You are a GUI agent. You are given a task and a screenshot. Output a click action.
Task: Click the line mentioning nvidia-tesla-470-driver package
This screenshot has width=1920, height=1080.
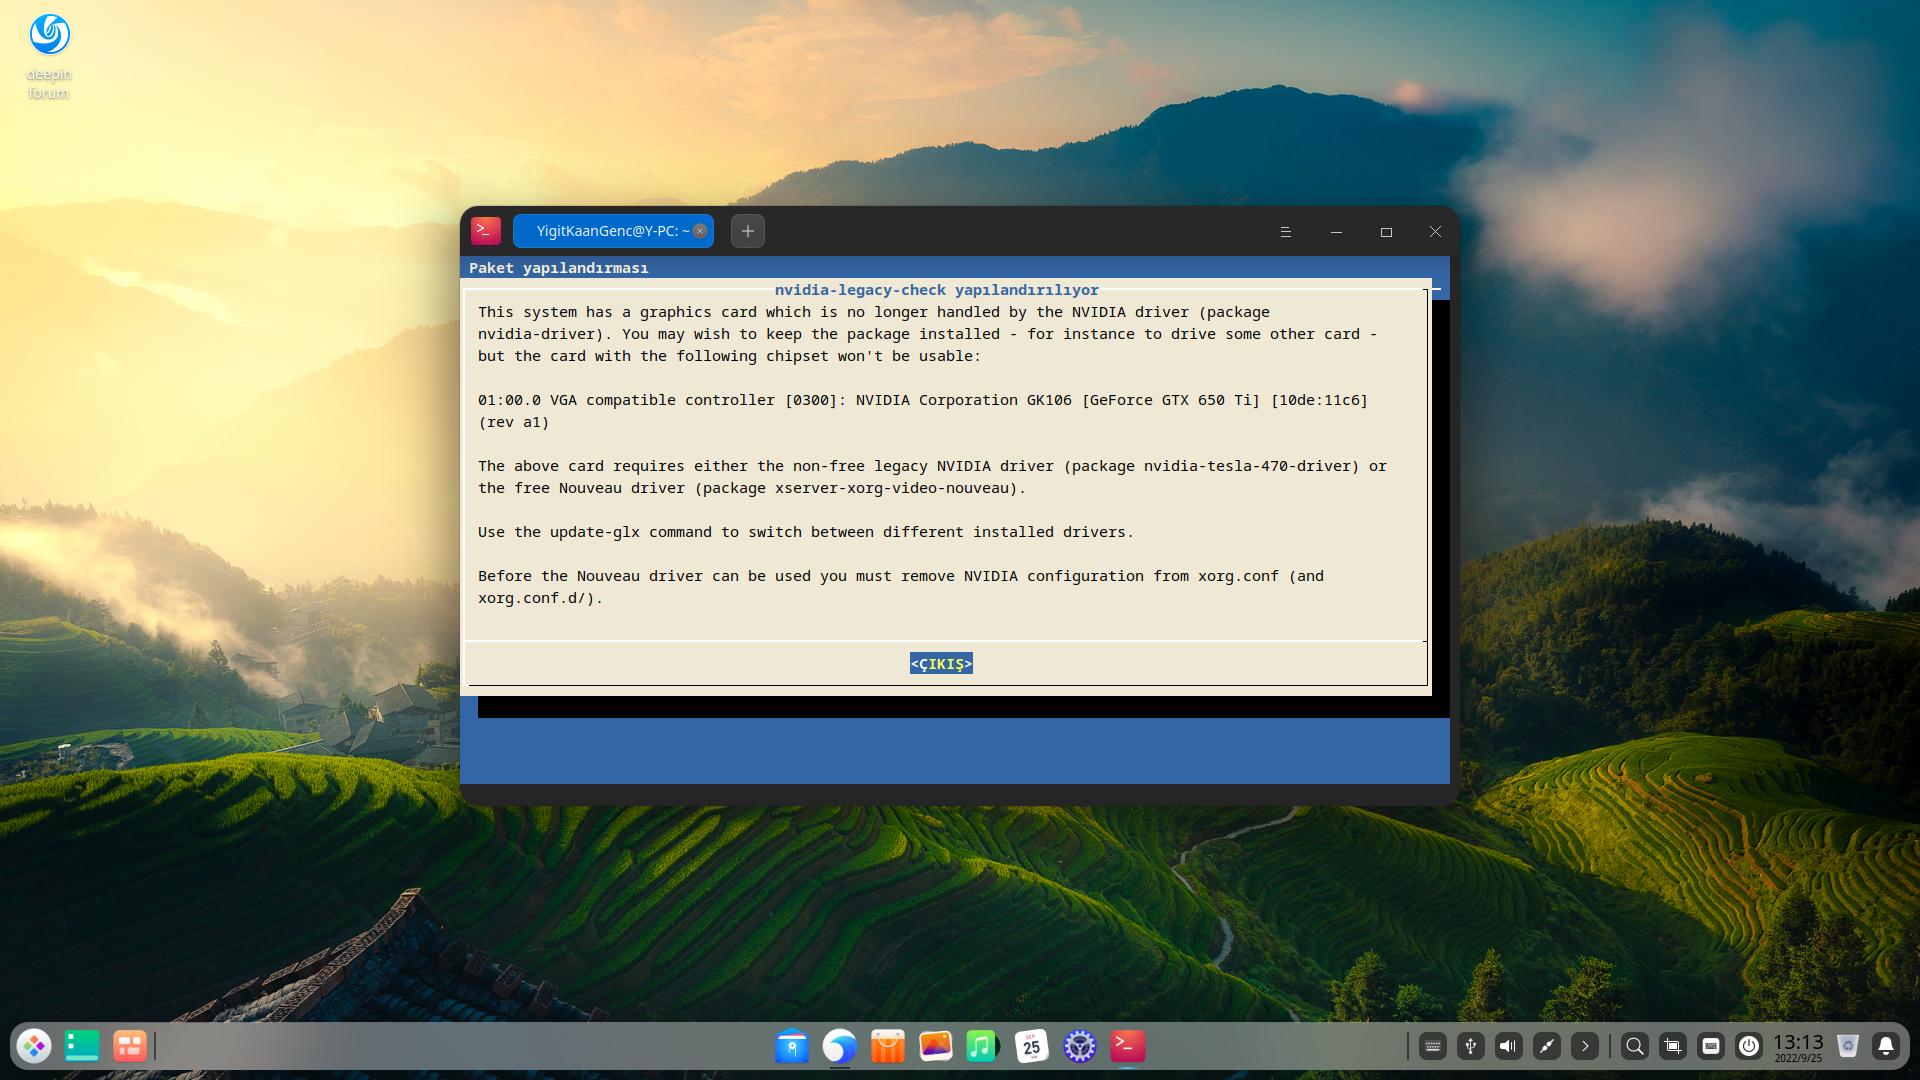tap(932, 466)
